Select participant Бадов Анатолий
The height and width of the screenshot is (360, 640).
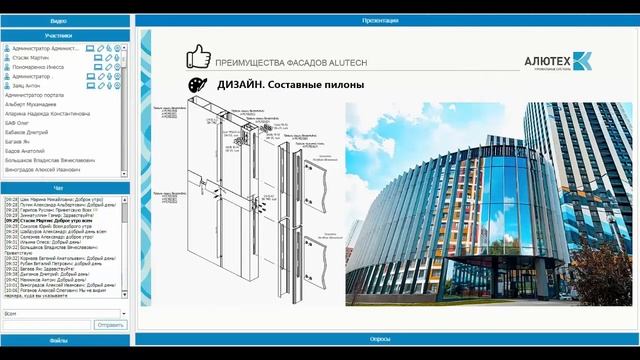25,151
